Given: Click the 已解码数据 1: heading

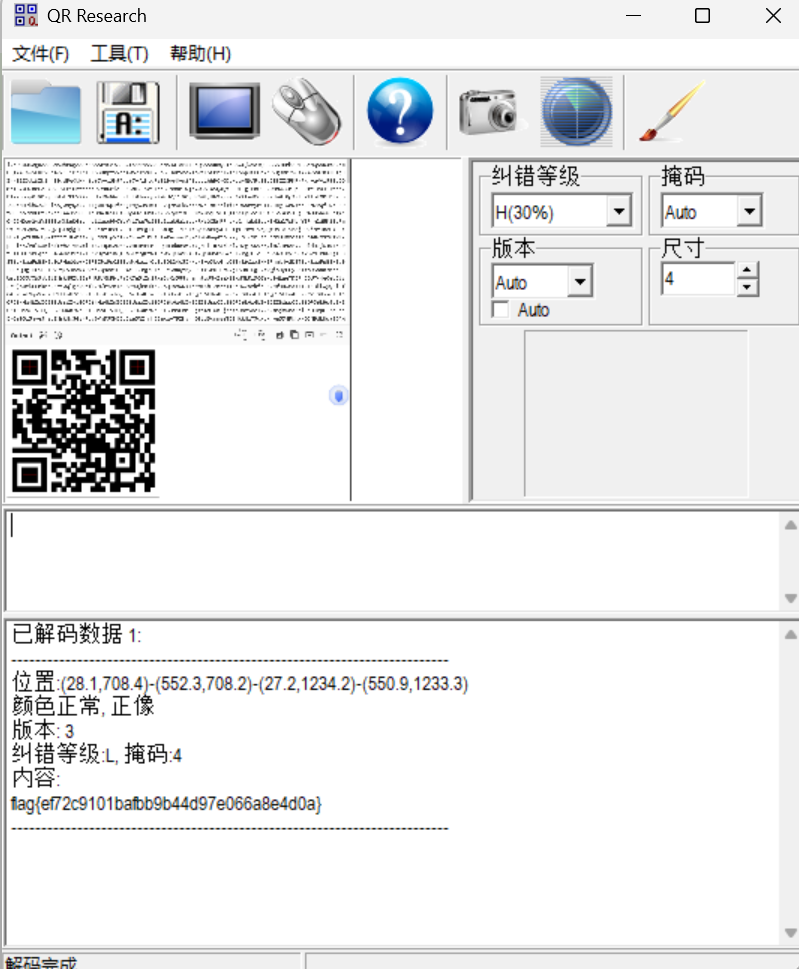Looking at the screenshot, I should [77, 634].
